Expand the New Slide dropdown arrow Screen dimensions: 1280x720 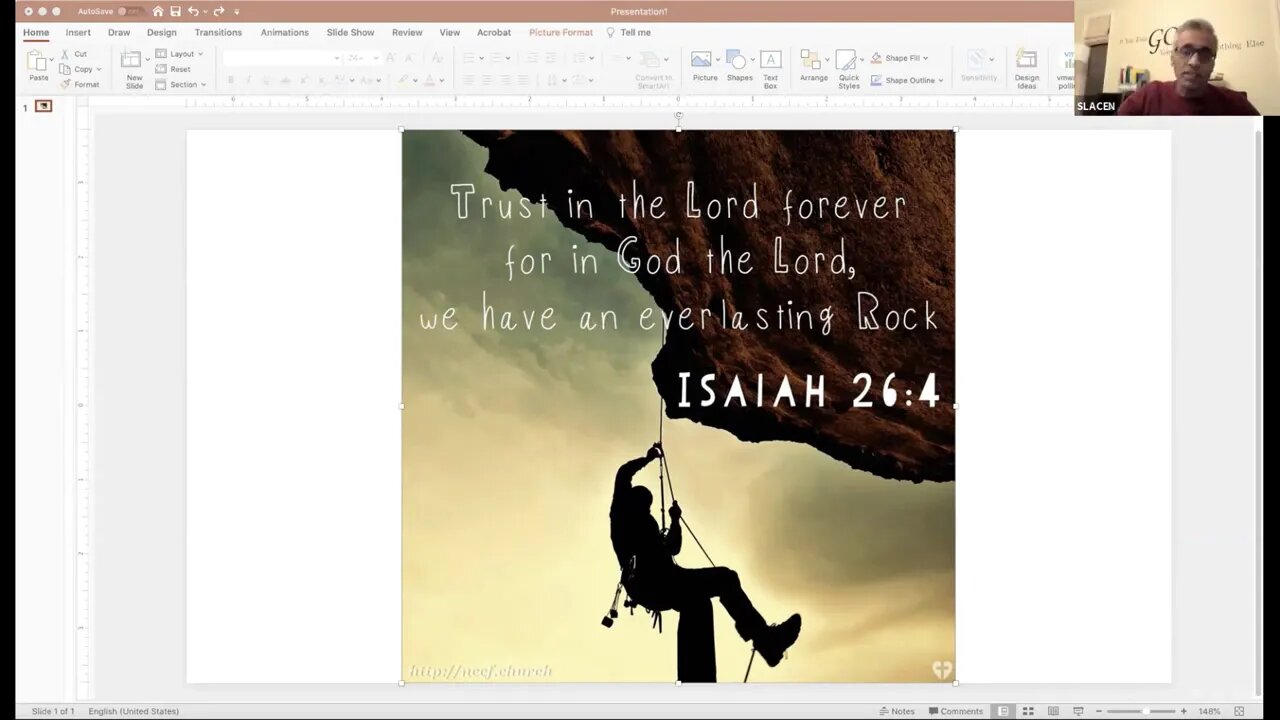click(x=148, y=60)
